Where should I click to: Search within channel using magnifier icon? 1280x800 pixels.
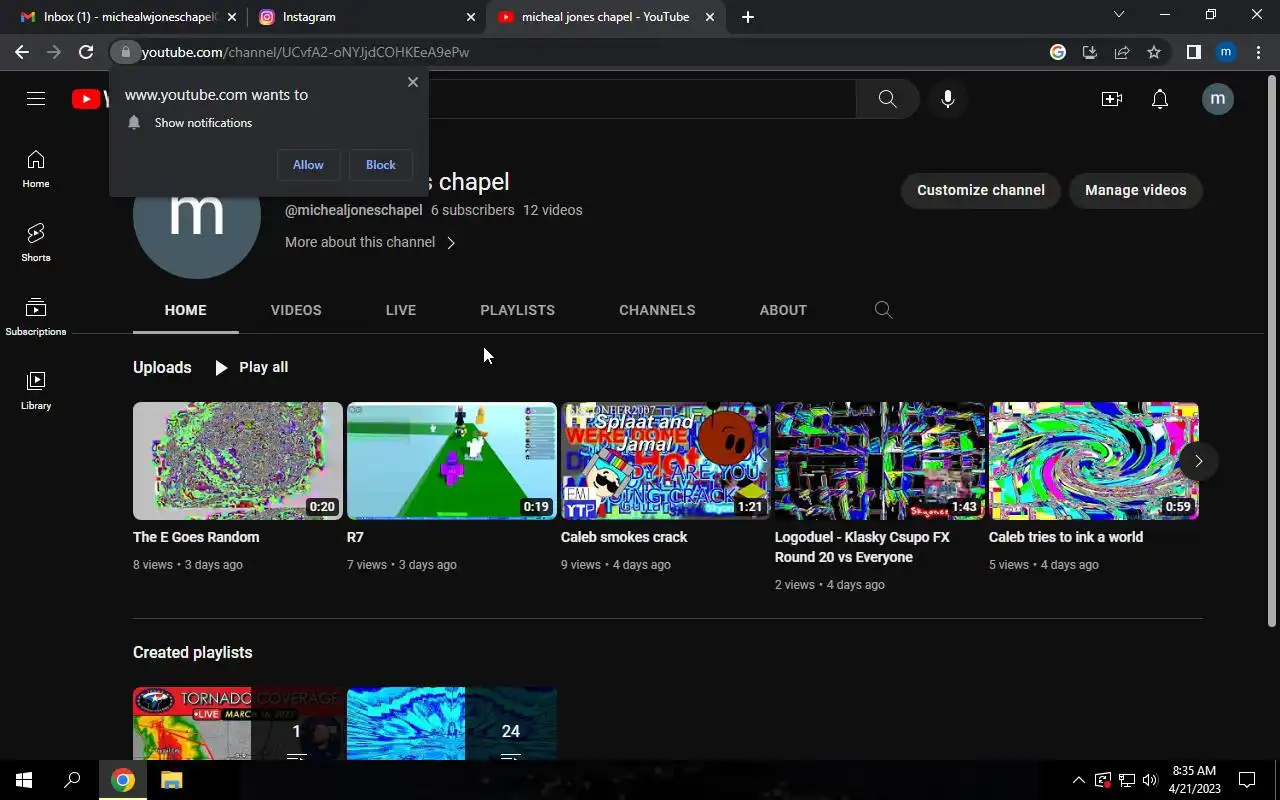(883, 310)
